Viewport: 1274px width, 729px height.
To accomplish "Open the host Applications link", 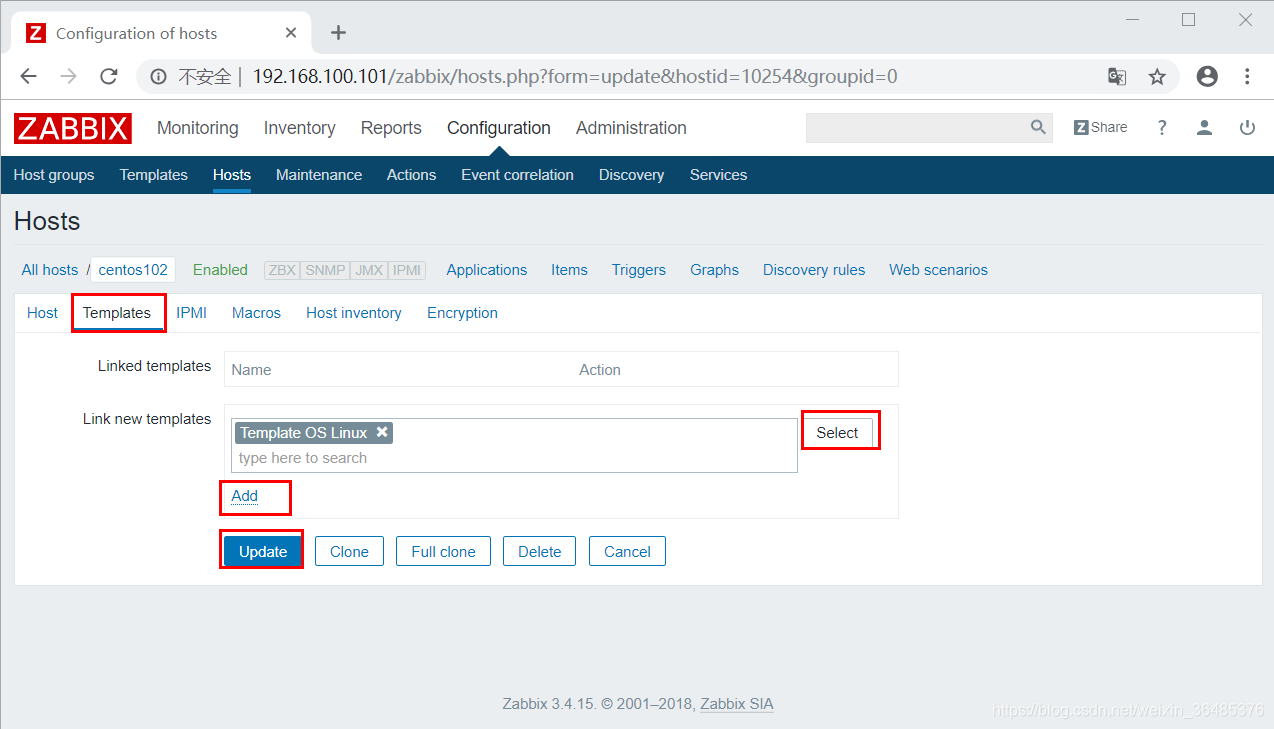I will point(487,270).
